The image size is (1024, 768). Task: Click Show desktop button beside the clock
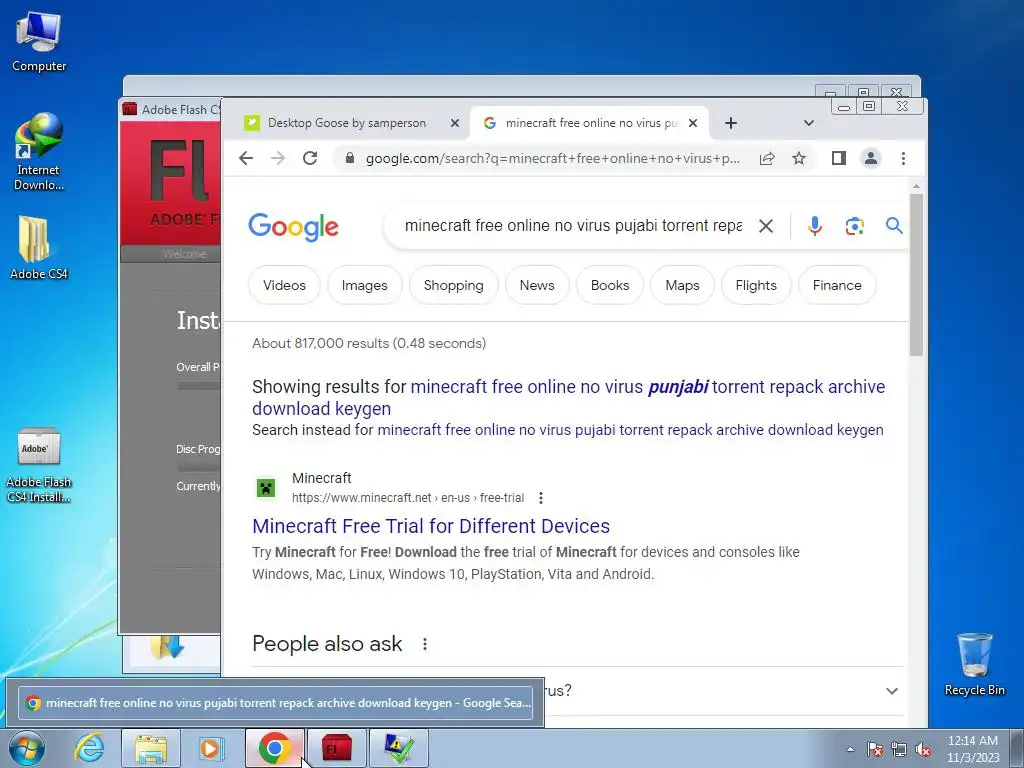tap(1017, 749)
